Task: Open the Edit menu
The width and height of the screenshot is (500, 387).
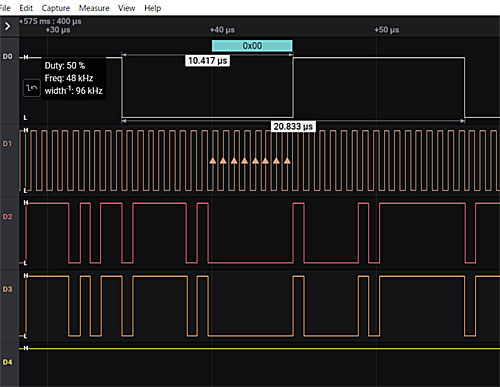Action: pyautogui.click(x=26, y=8)
